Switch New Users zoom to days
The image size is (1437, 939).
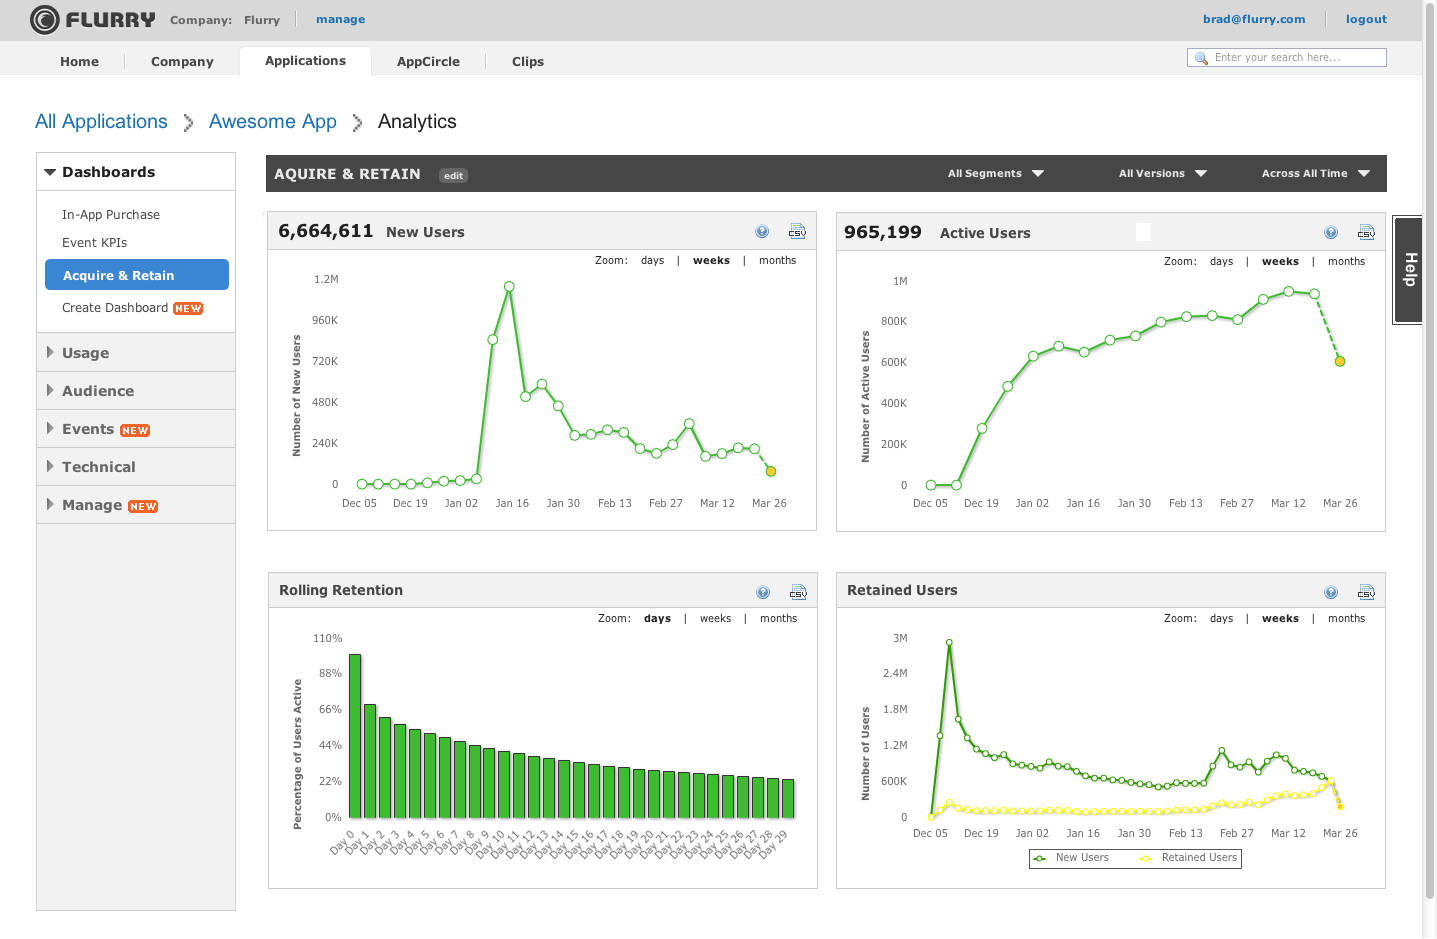tap(652, 260)
